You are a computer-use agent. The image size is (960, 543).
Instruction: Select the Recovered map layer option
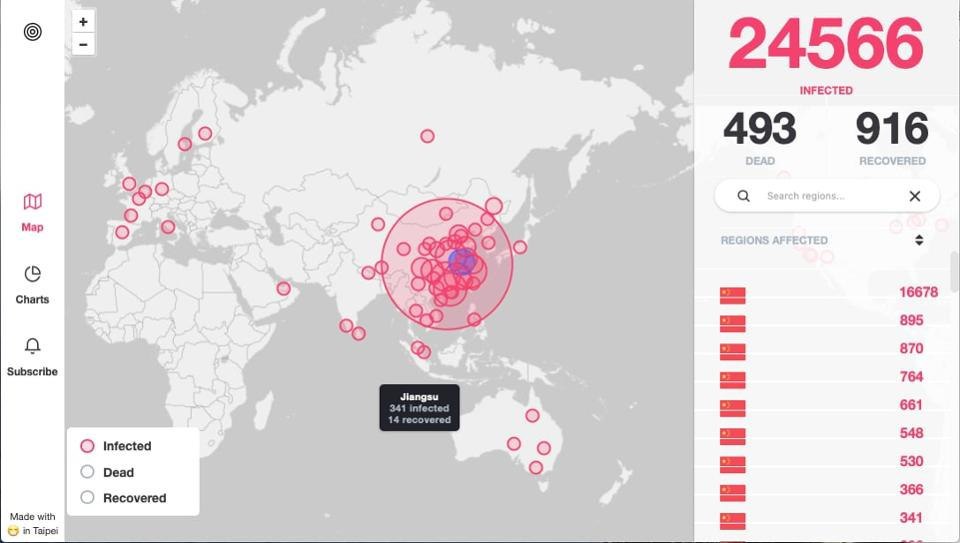tap(87, 498)
